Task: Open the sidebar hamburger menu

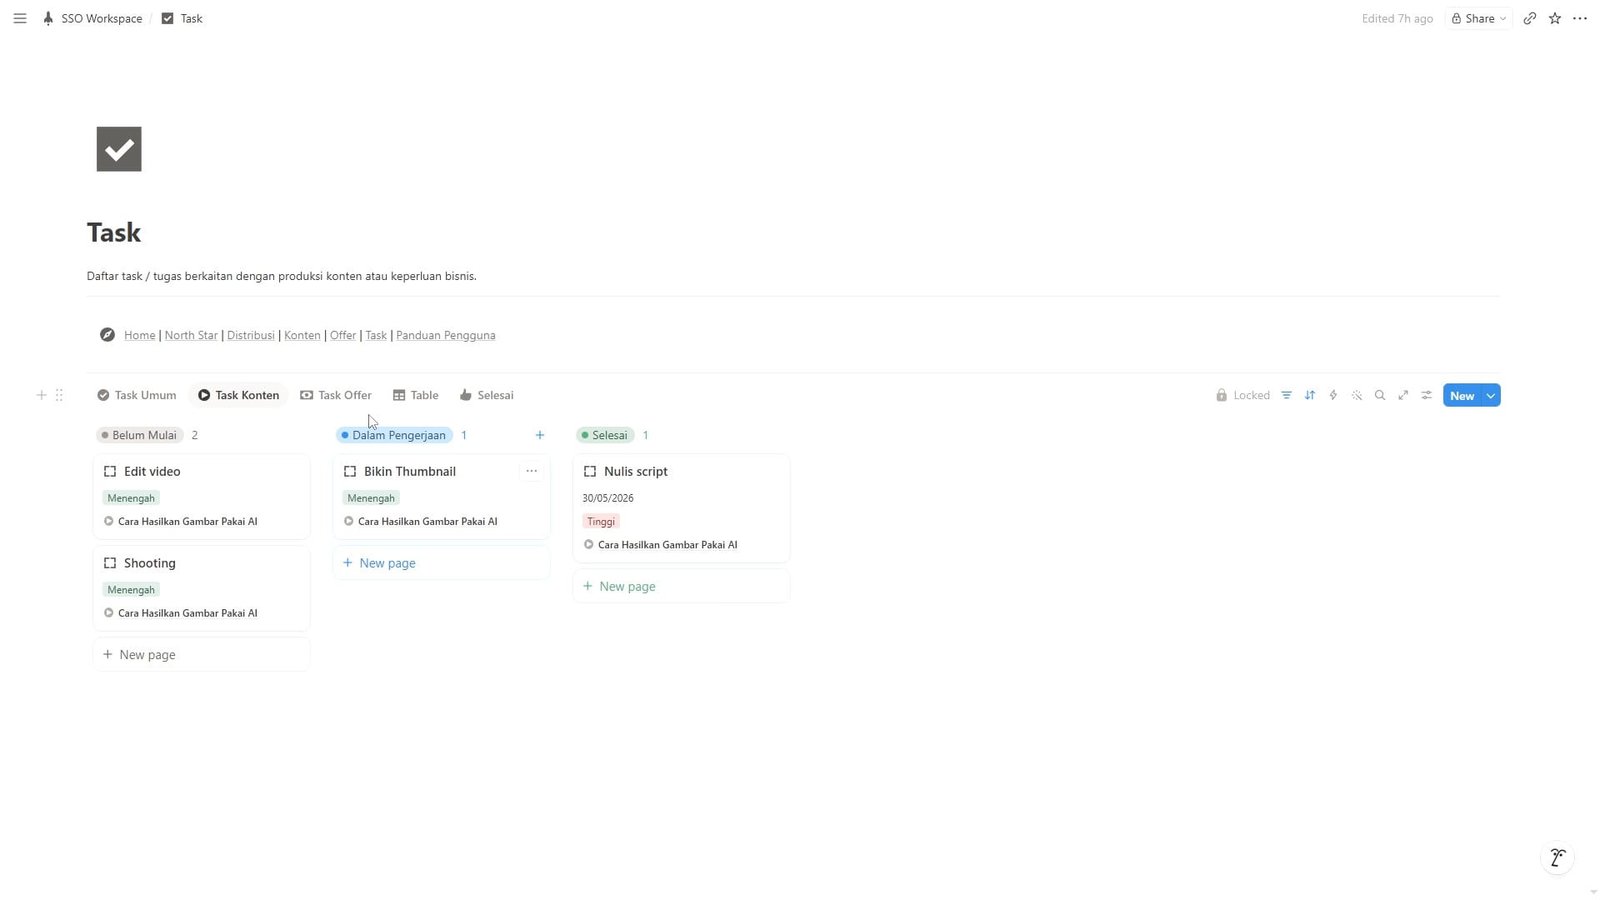Action: (20, 18)
